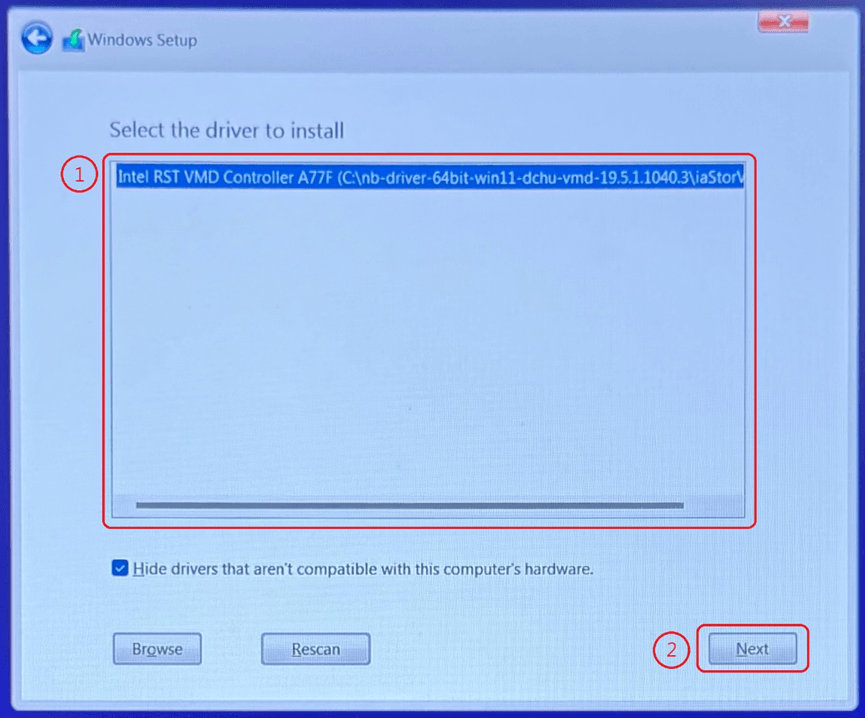
Task: Click the 'Windows Setup' title text
Action: (x=142, y=41)
